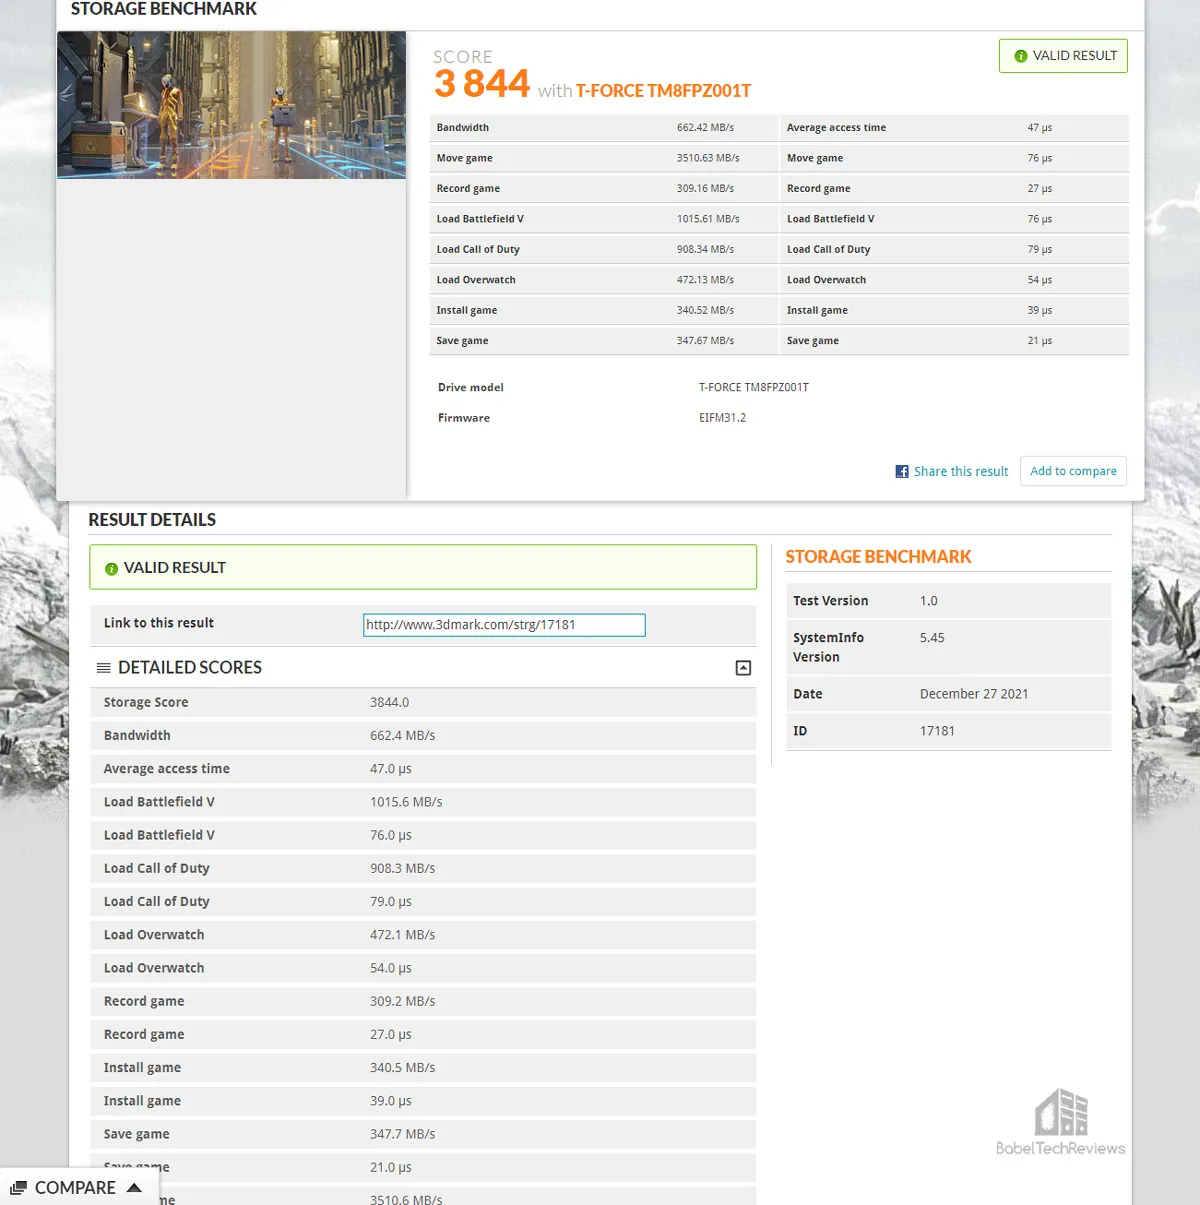Click Average access time 47.0 µs row
Viewport: 1200px width, 1205px height.
tap(423, 769)
